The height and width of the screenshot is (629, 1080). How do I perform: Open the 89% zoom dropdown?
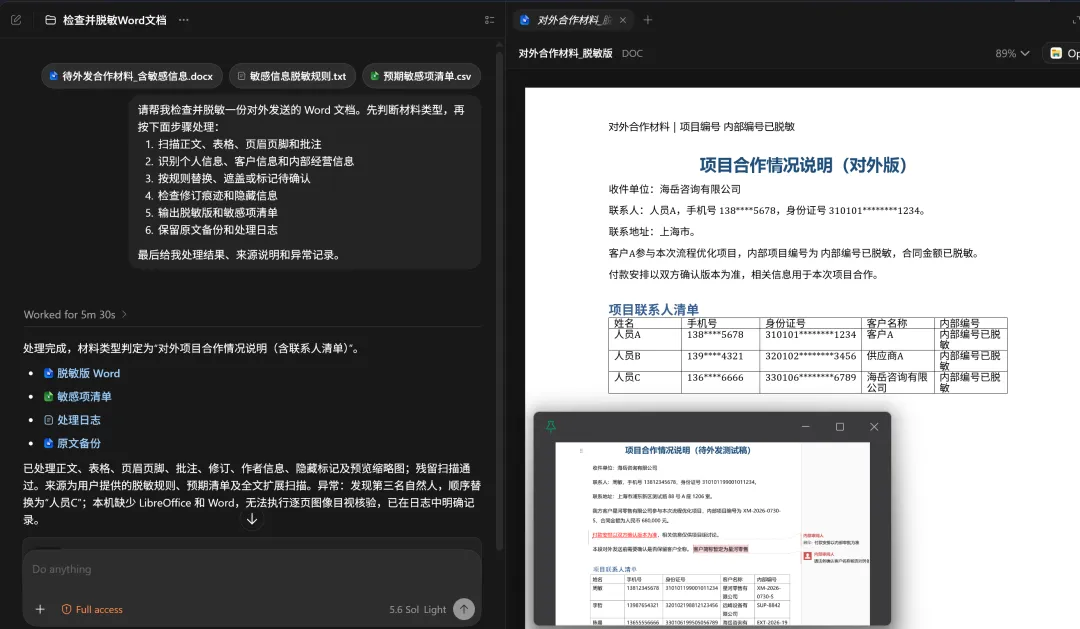[1012, 53]
